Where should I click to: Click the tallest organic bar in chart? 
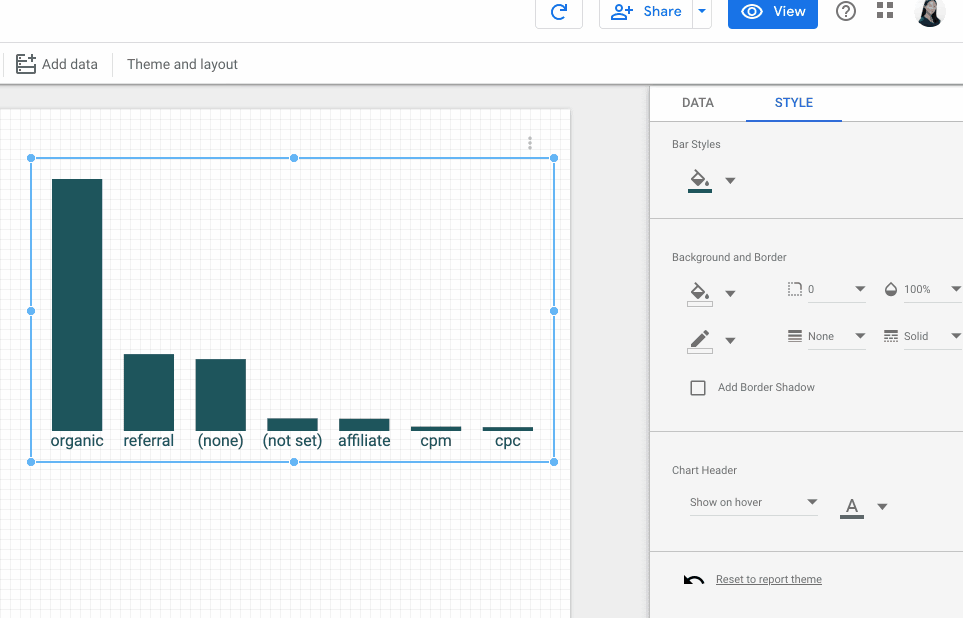(x=77, y=305)
